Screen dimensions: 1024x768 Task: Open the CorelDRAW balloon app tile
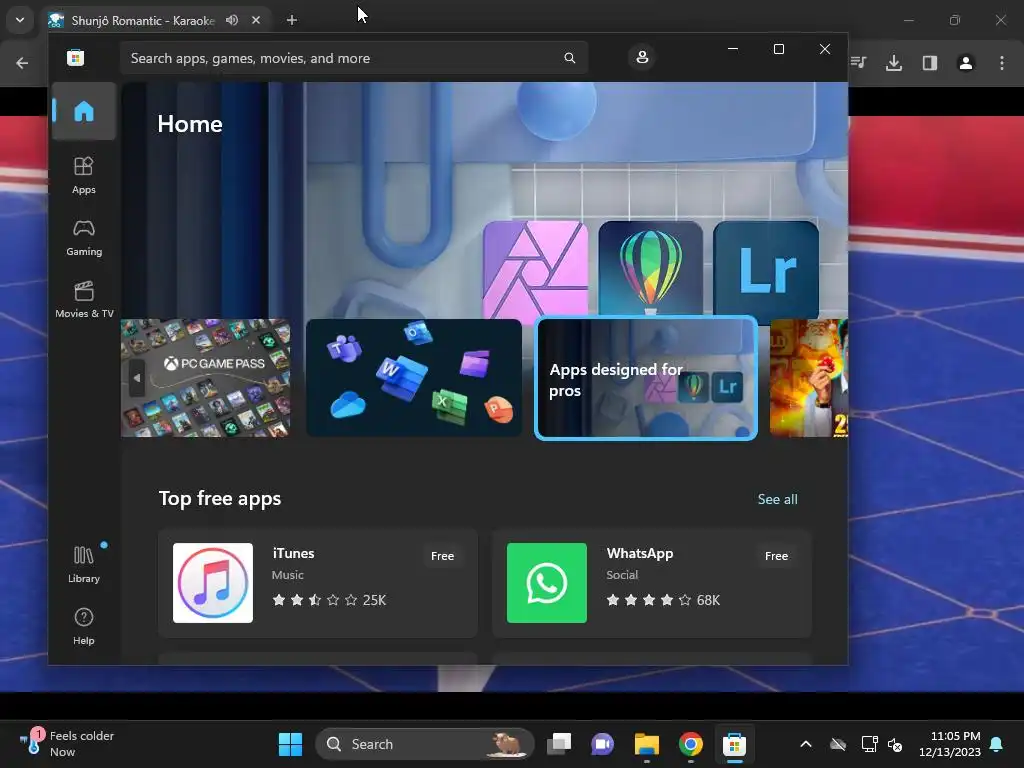[x=650, y=268]
